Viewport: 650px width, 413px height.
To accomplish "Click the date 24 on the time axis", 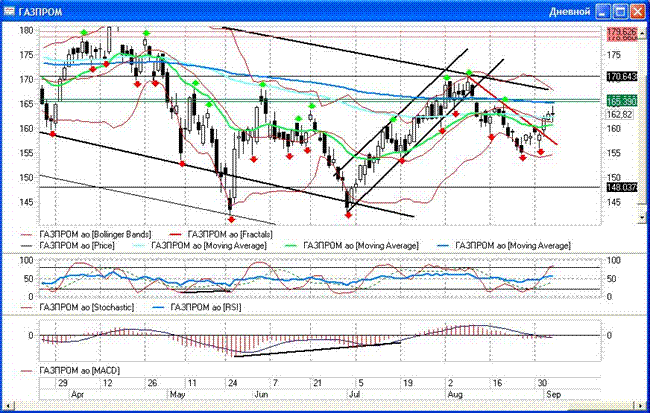I will click(233, 383).
